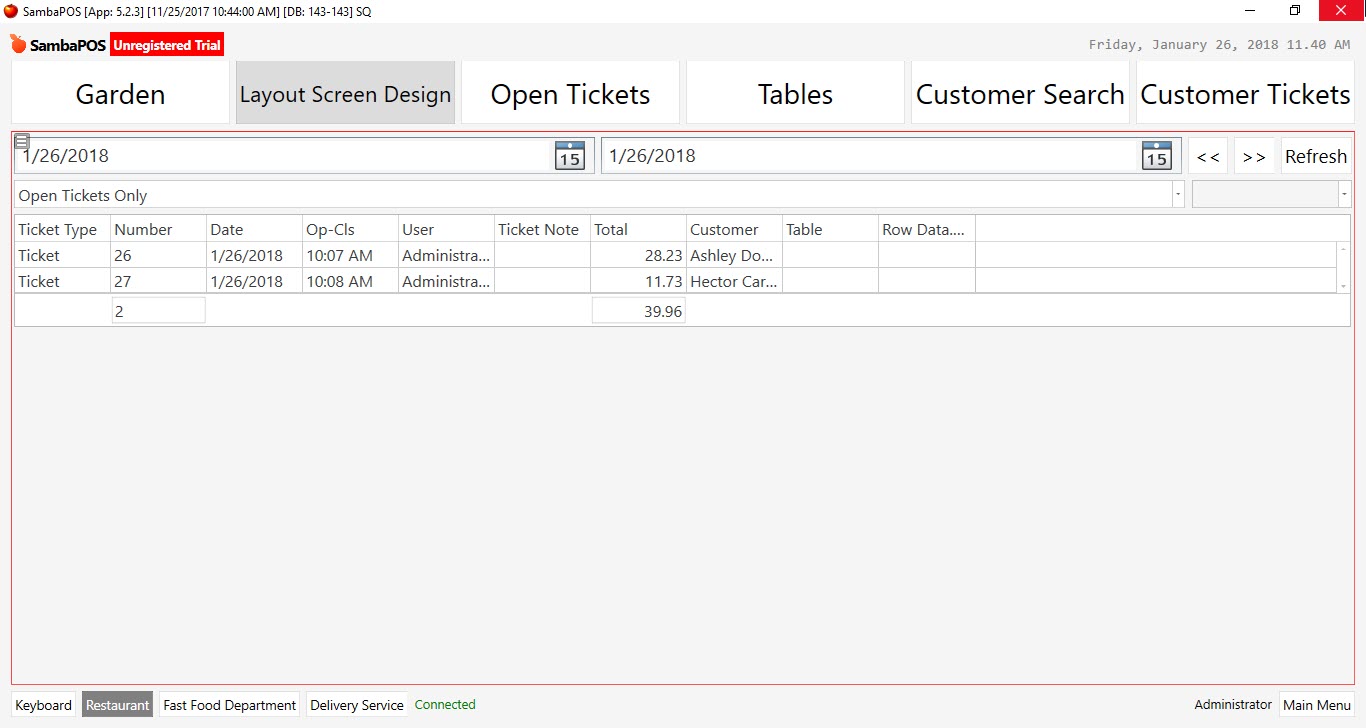Open the Main Menu
This screenshot has height=728, width=1366.
1316,704
